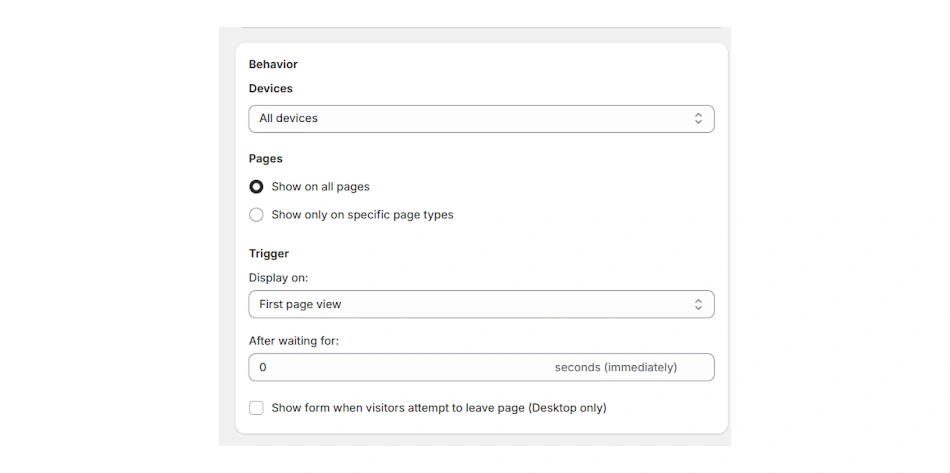
Task: Open the Devices dropdown
Action: tap(480, 118)
